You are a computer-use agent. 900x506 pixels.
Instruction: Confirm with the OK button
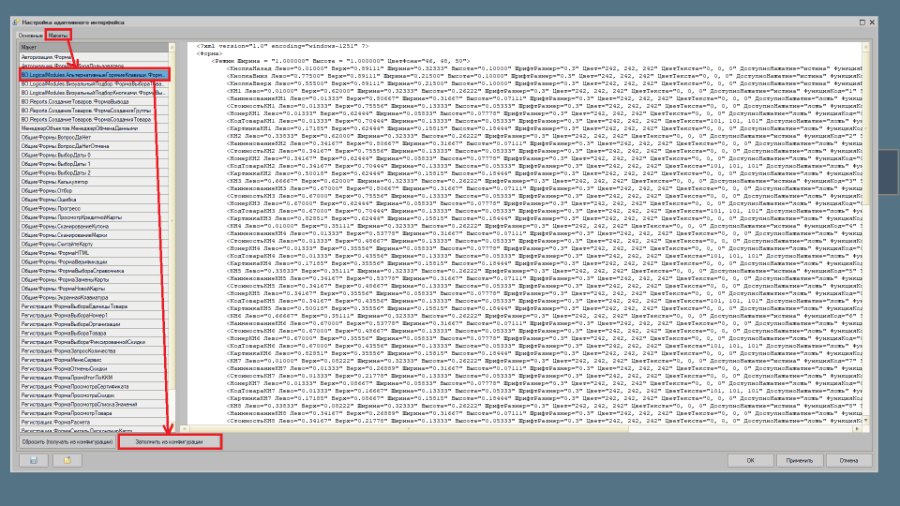750,460
